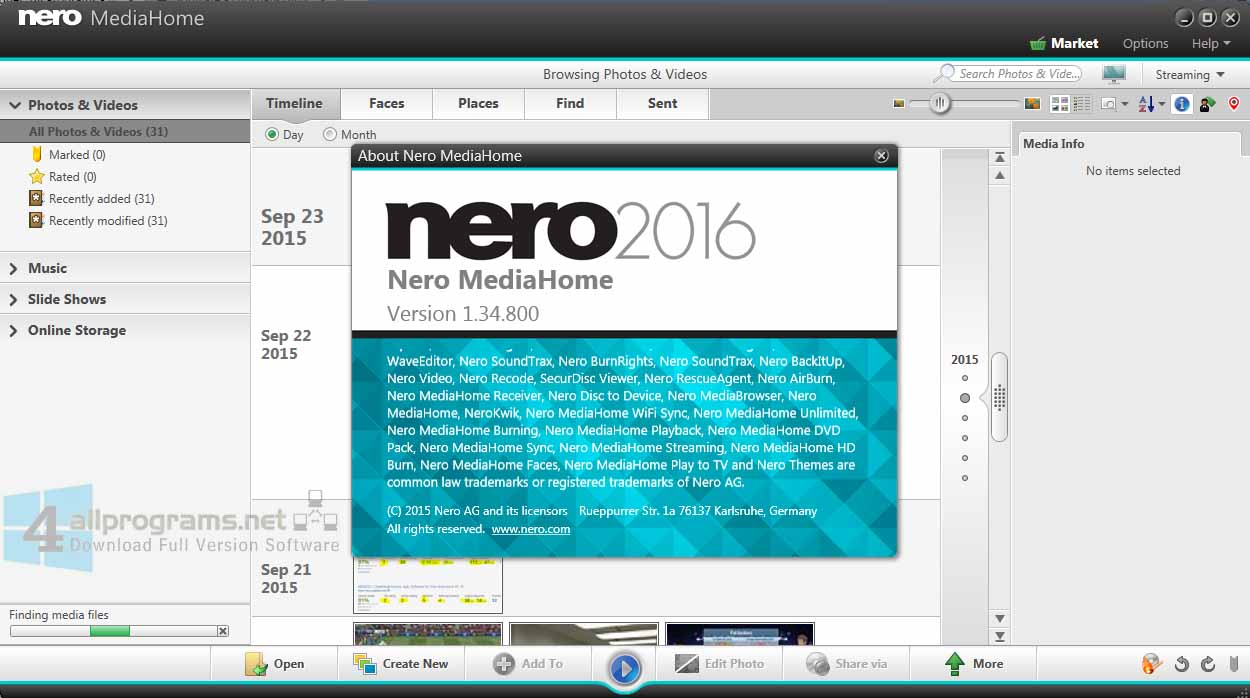1250x698 pixels.
Task: Switch to details list view
Action: click(x=1082, y=104)
